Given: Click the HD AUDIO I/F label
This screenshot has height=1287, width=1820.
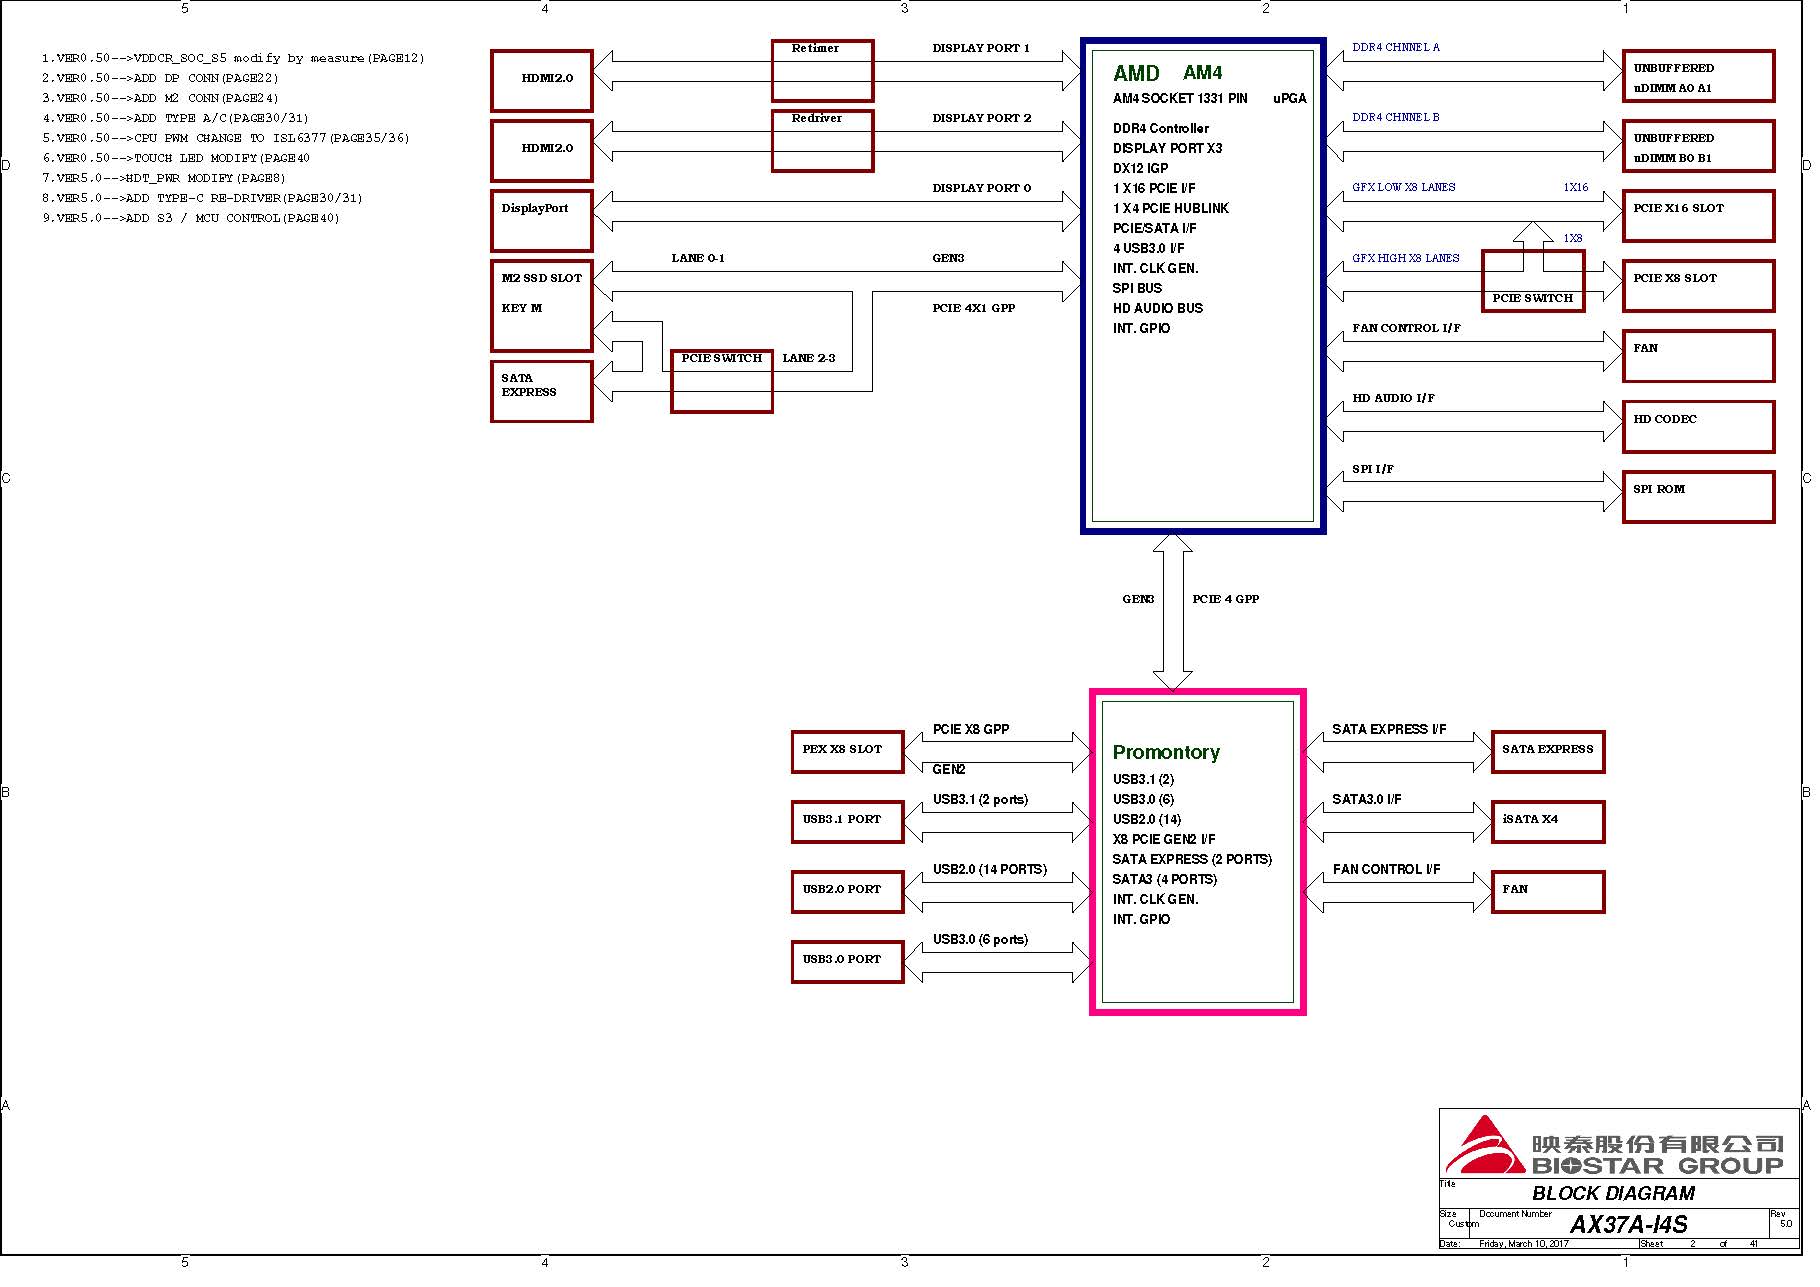Looking at the screenshot, I should coord(1393,398).
